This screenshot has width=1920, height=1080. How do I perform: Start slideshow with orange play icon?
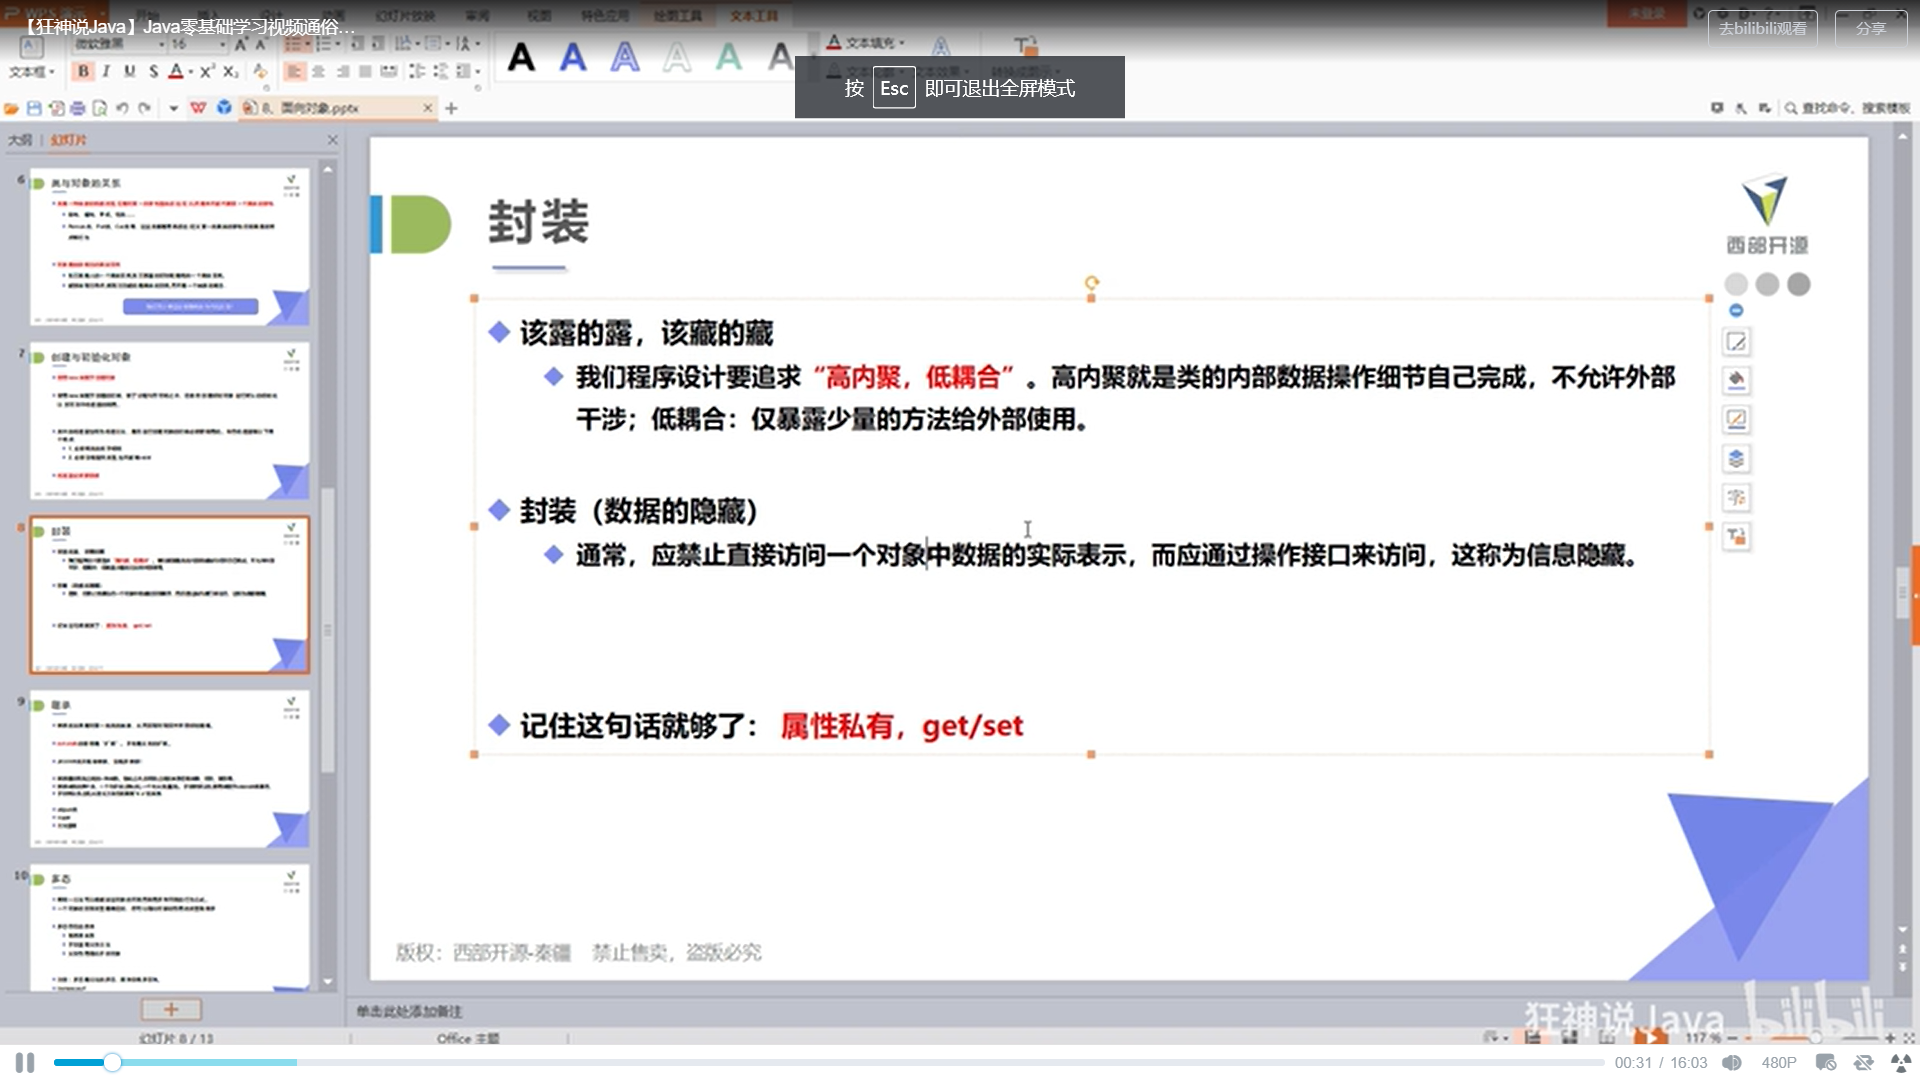coord(1650,1038)
